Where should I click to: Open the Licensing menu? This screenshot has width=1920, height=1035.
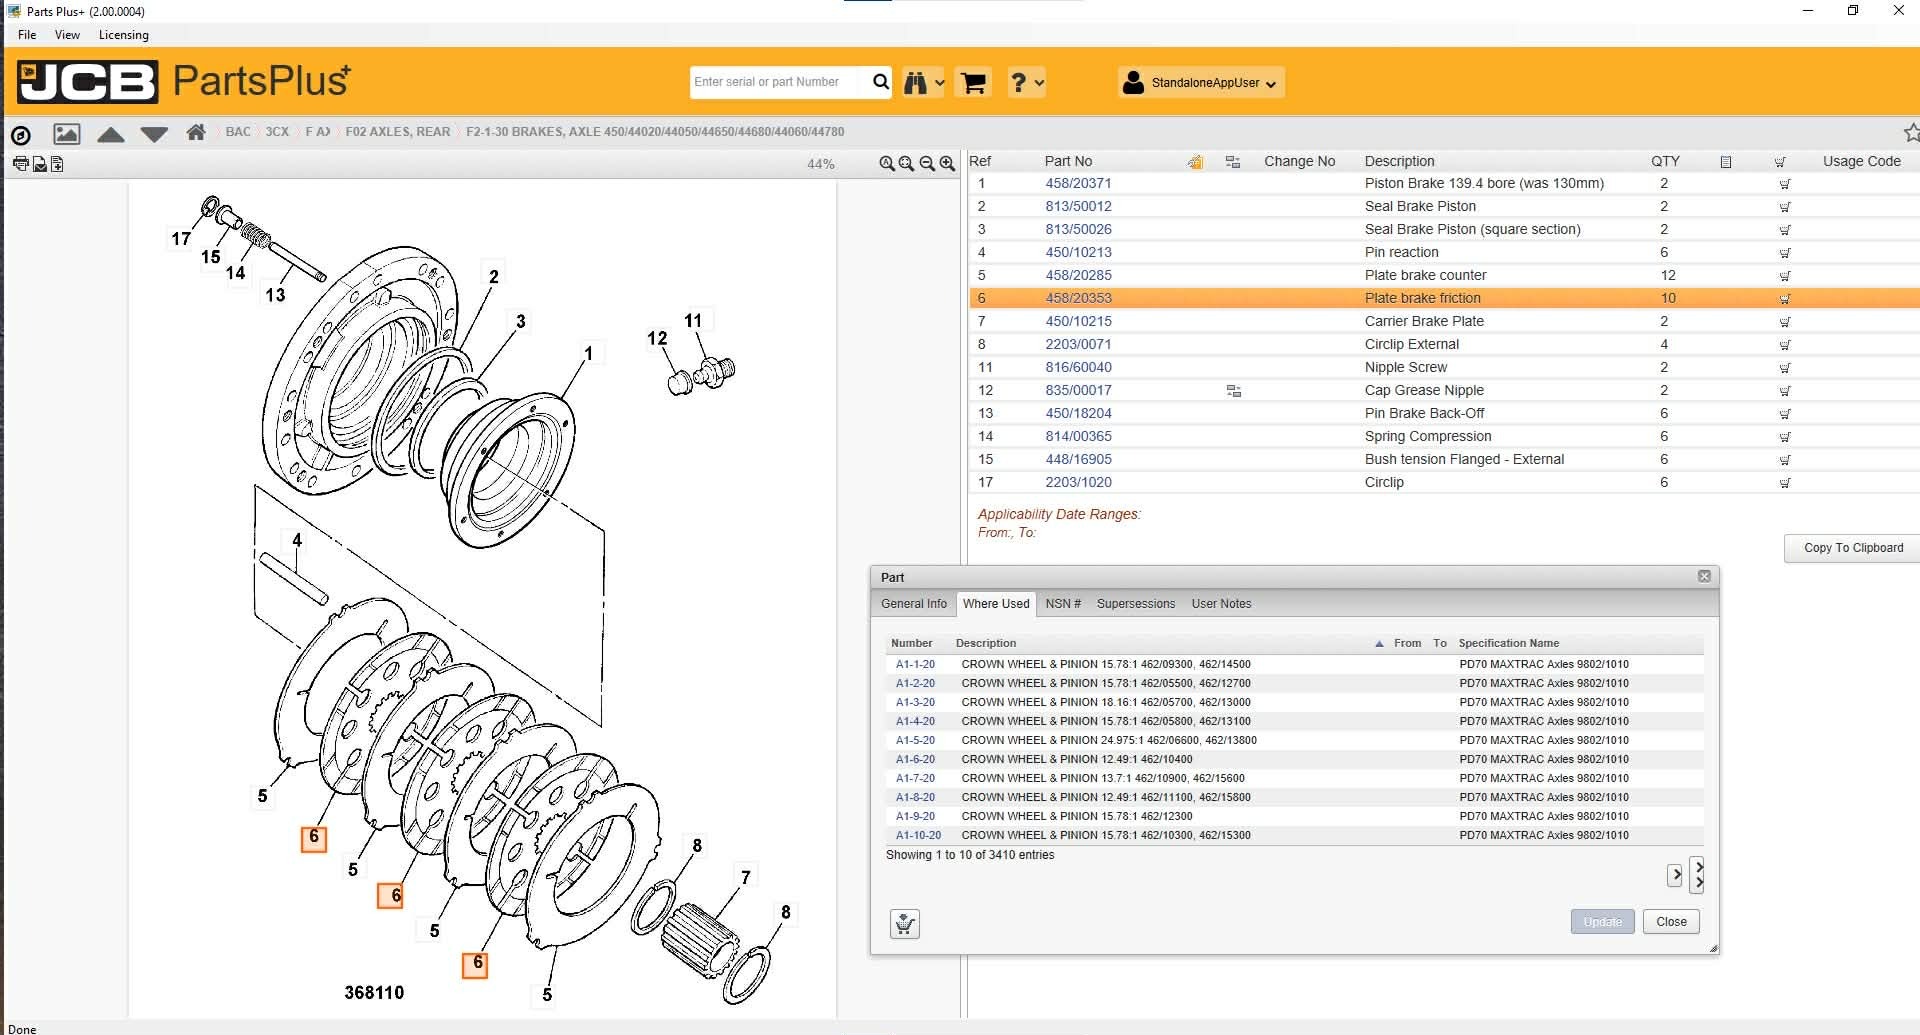(124, 35)
